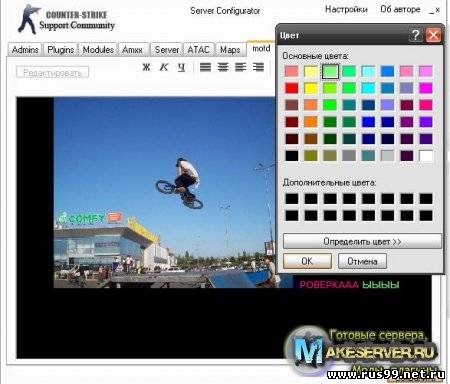The height and width of the screenshot is (384, 450).
Task: Open Об авторе menu item
Action: click(x=400, y=9)
